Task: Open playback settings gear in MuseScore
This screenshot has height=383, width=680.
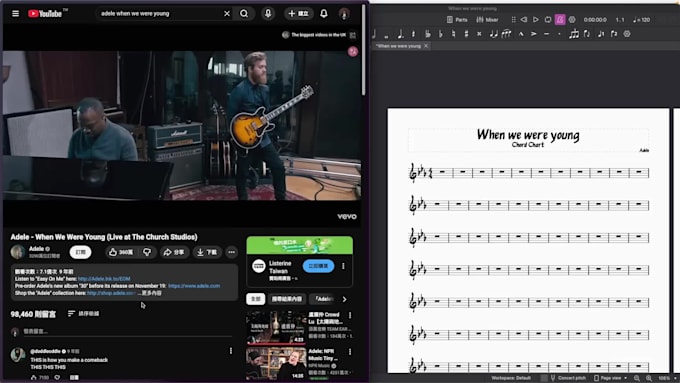Action: point(572,20)
